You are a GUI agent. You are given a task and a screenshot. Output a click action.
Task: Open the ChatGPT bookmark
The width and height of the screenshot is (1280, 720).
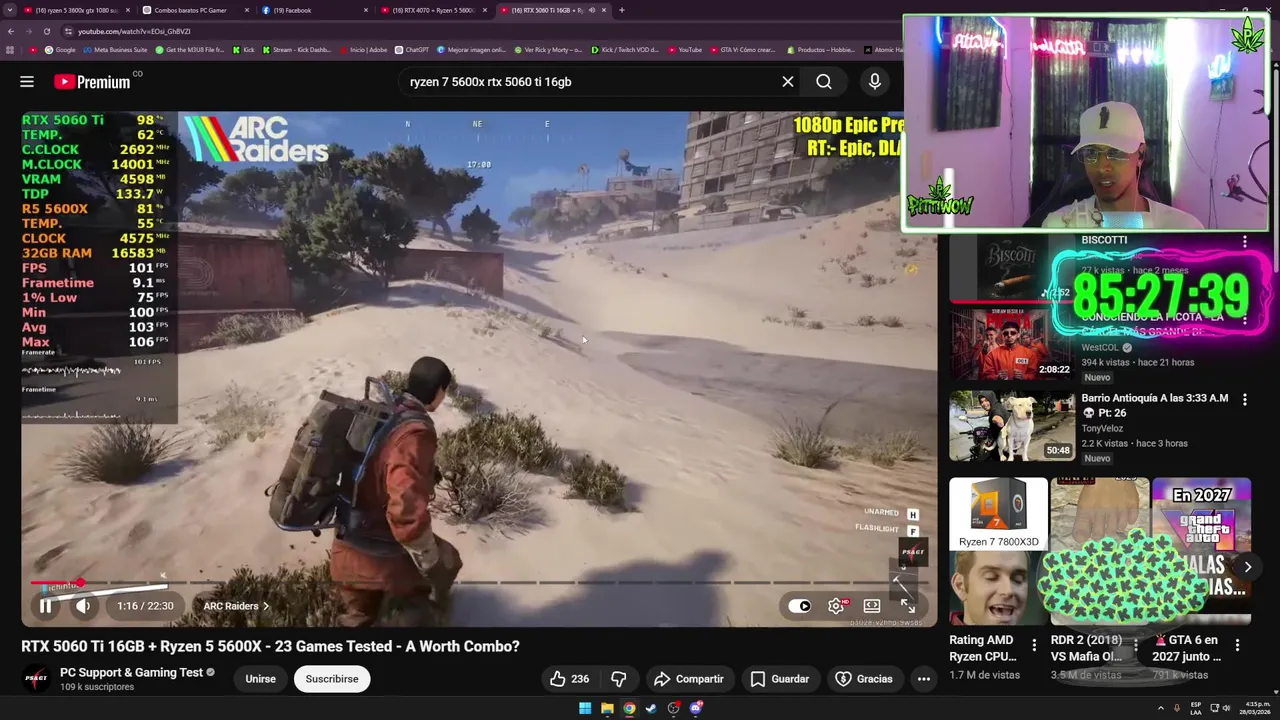click(412, 49)
